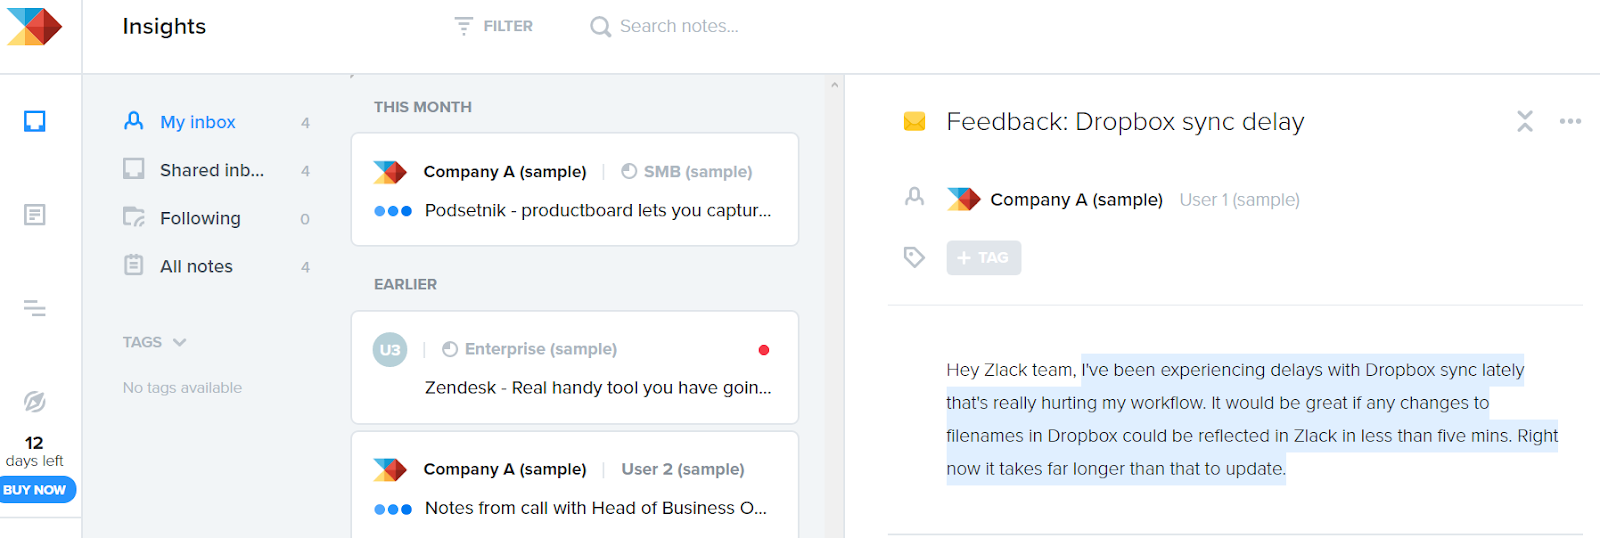
Task: Toggle the red unprocessed dot on Zendesk note
Action: point(764,350)
